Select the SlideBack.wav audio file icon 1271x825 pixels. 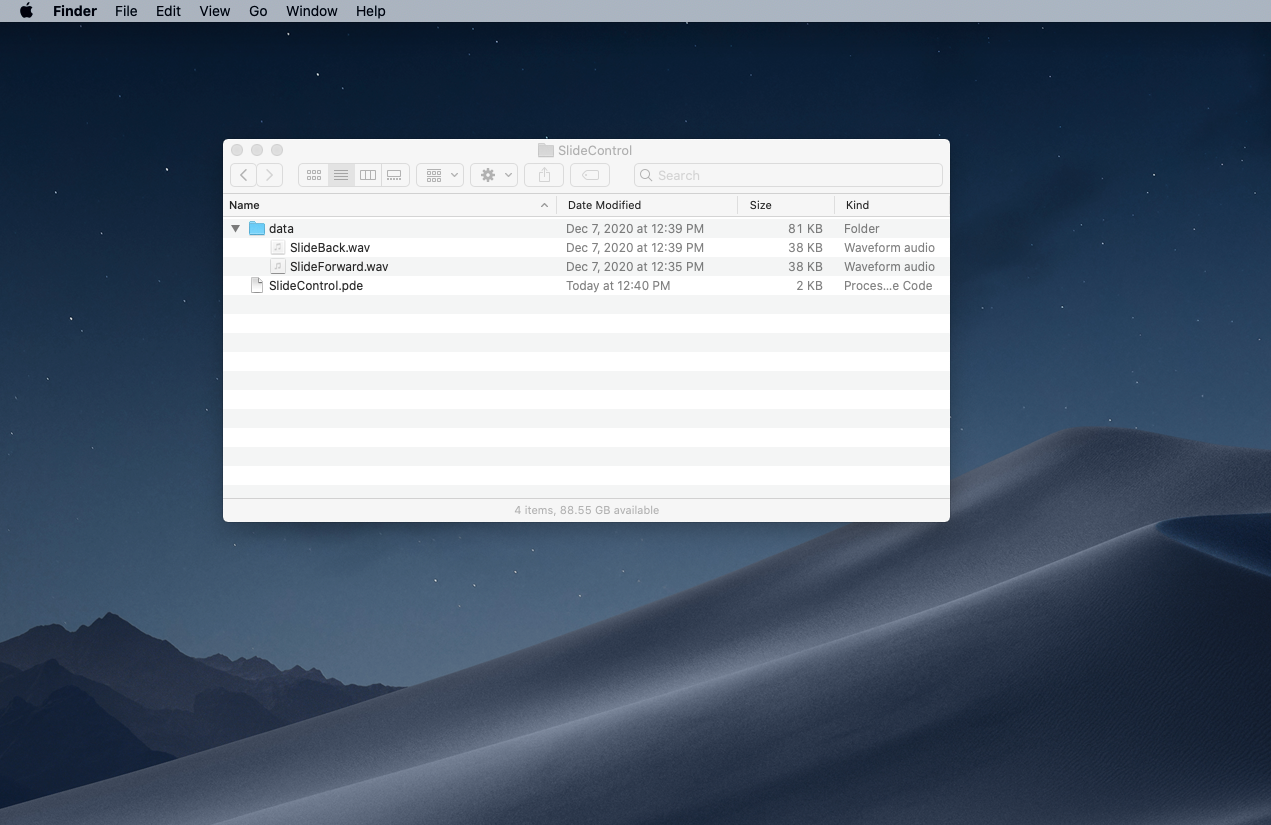278,247
